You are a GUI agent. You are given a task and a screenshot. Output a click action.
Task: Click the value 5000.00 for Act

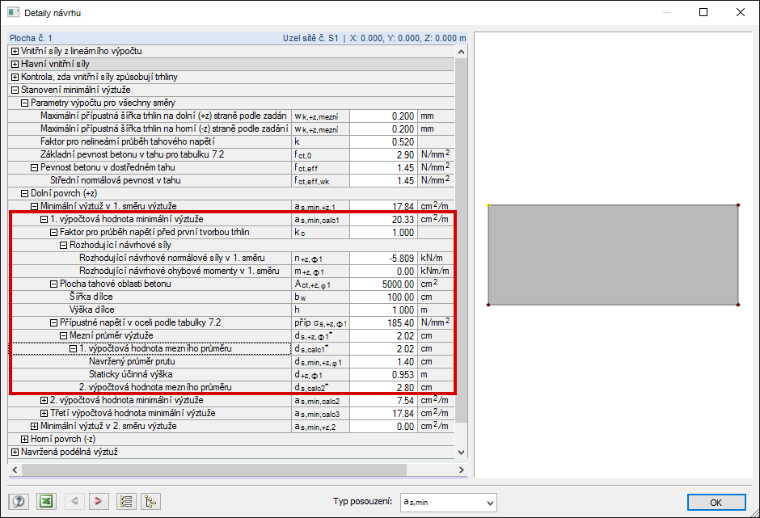398,284
